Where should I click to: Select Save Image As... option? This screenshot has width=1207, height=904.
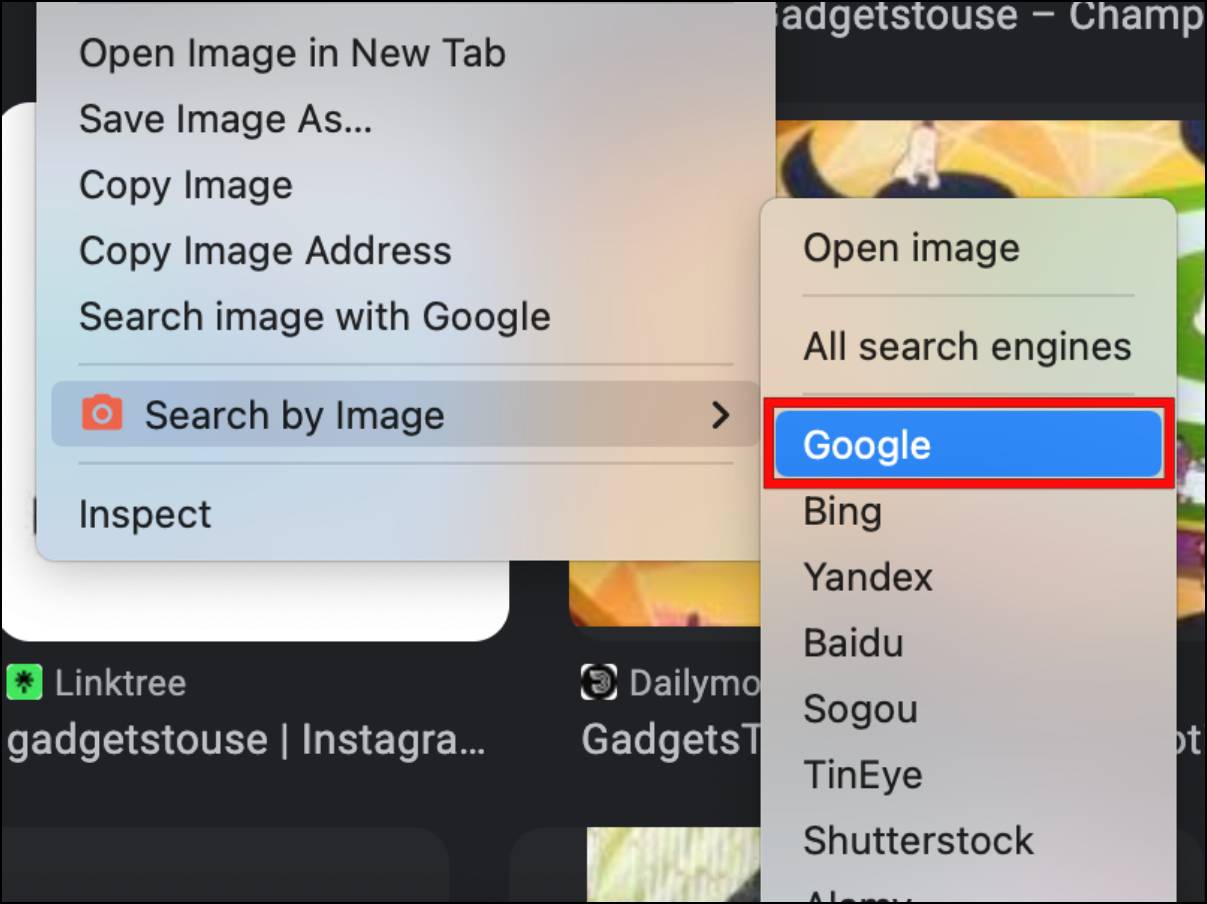226,119
